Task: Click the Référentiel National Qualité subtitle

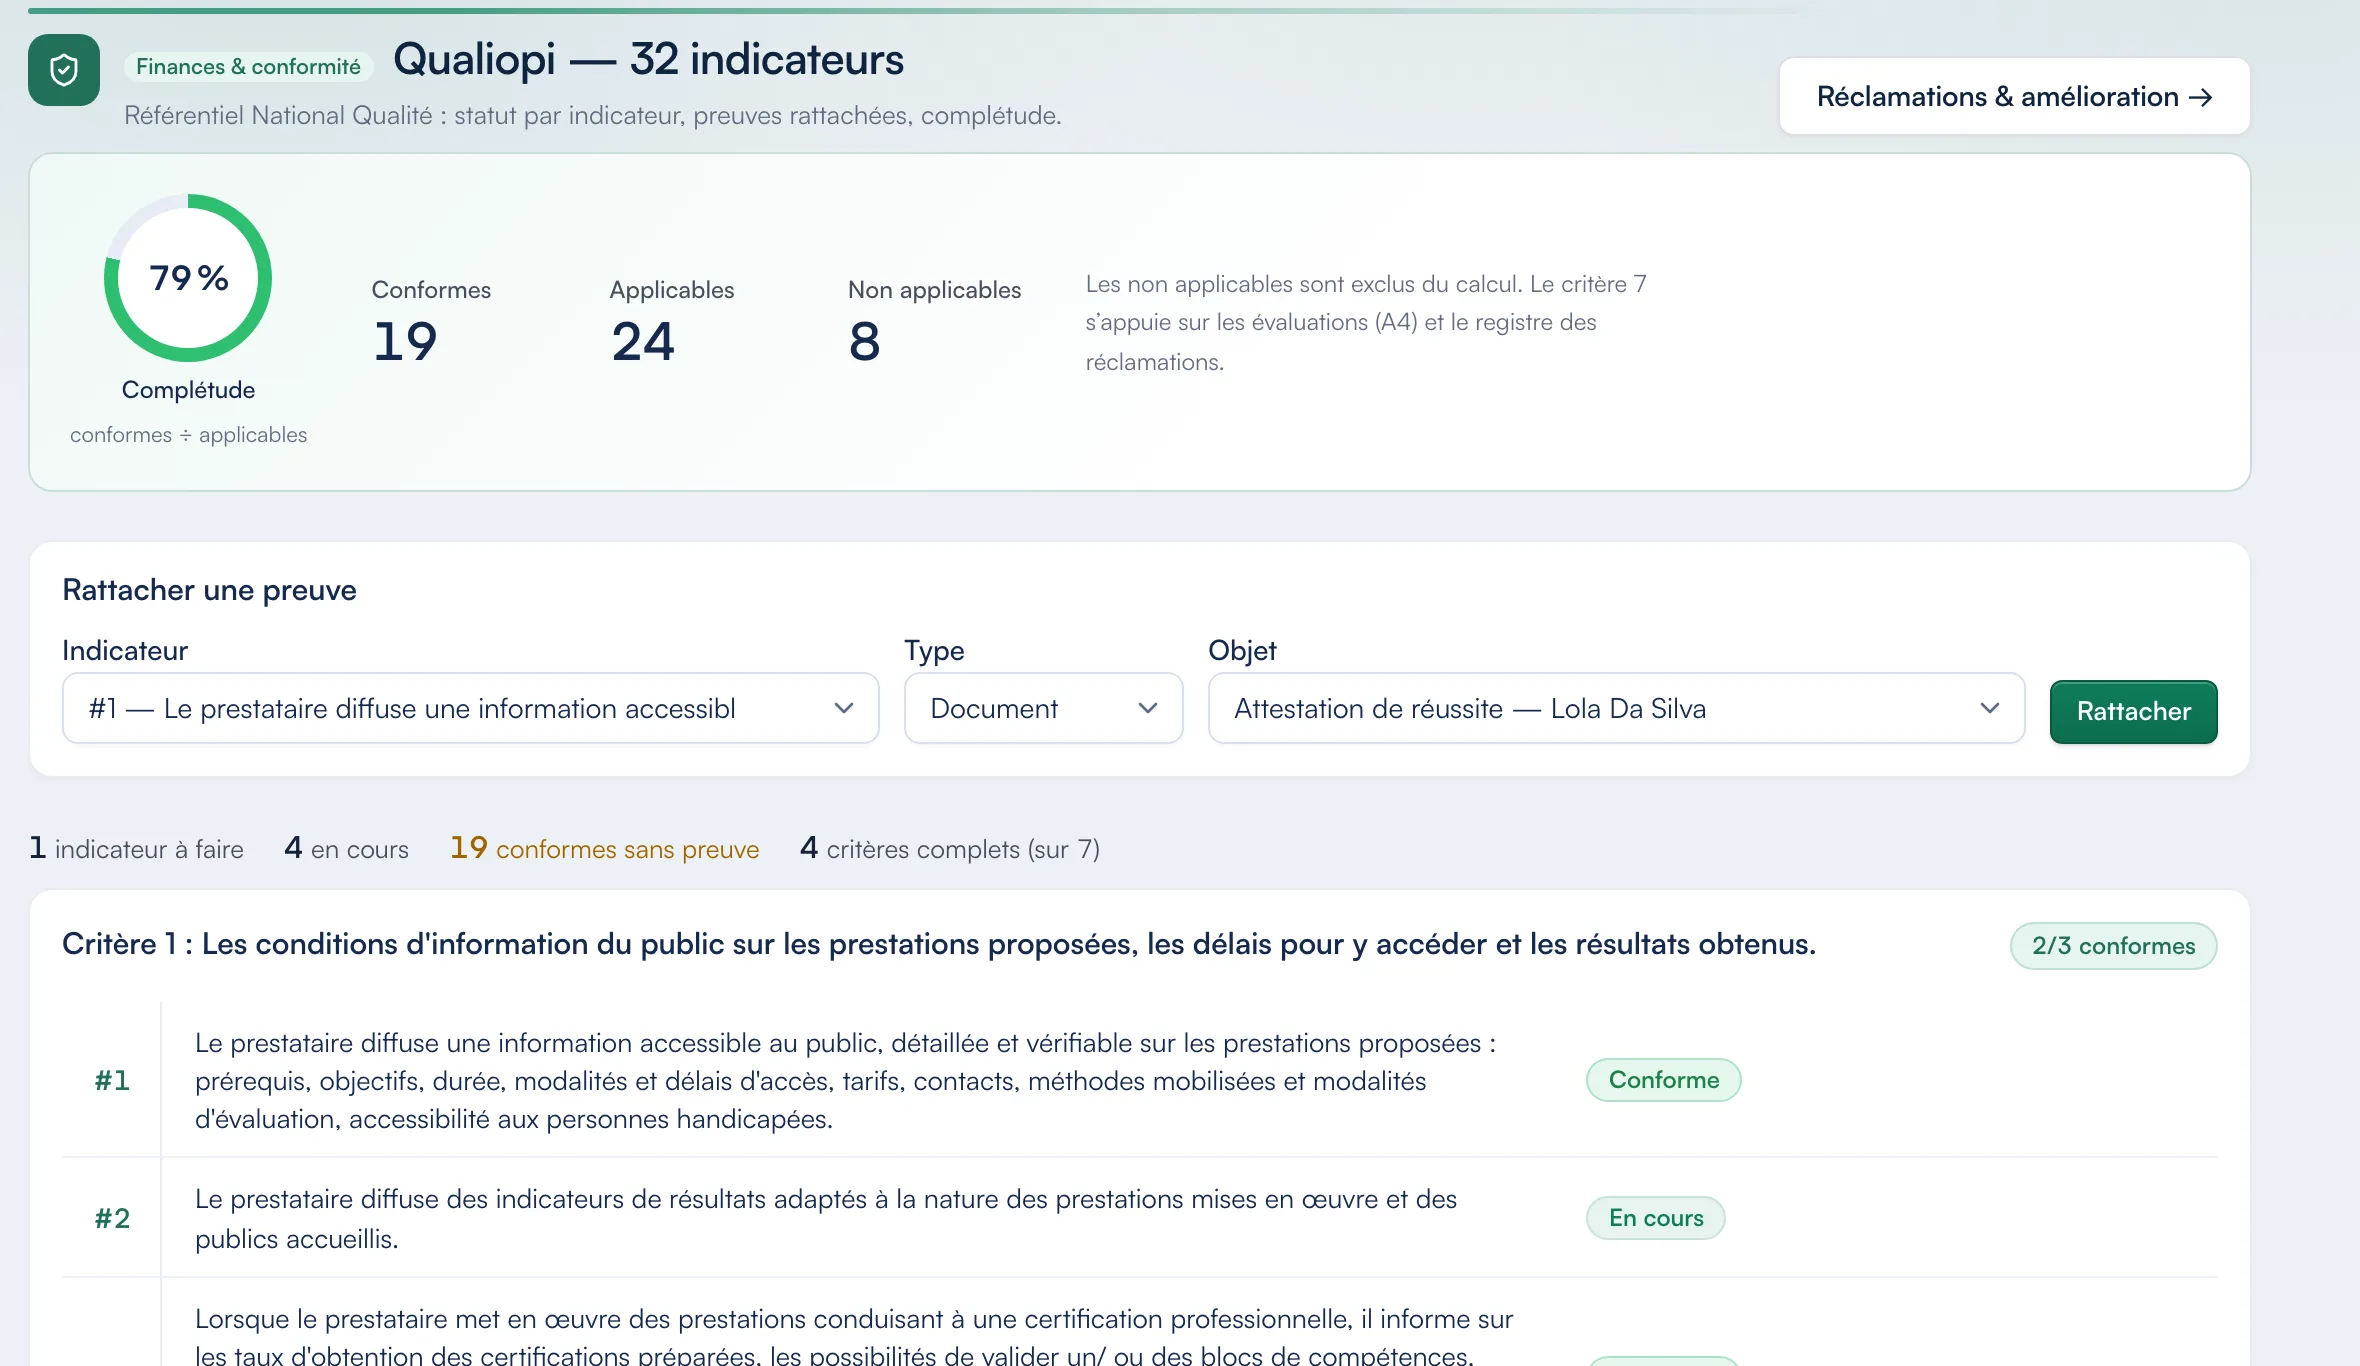Action: (x=592, y=115)
